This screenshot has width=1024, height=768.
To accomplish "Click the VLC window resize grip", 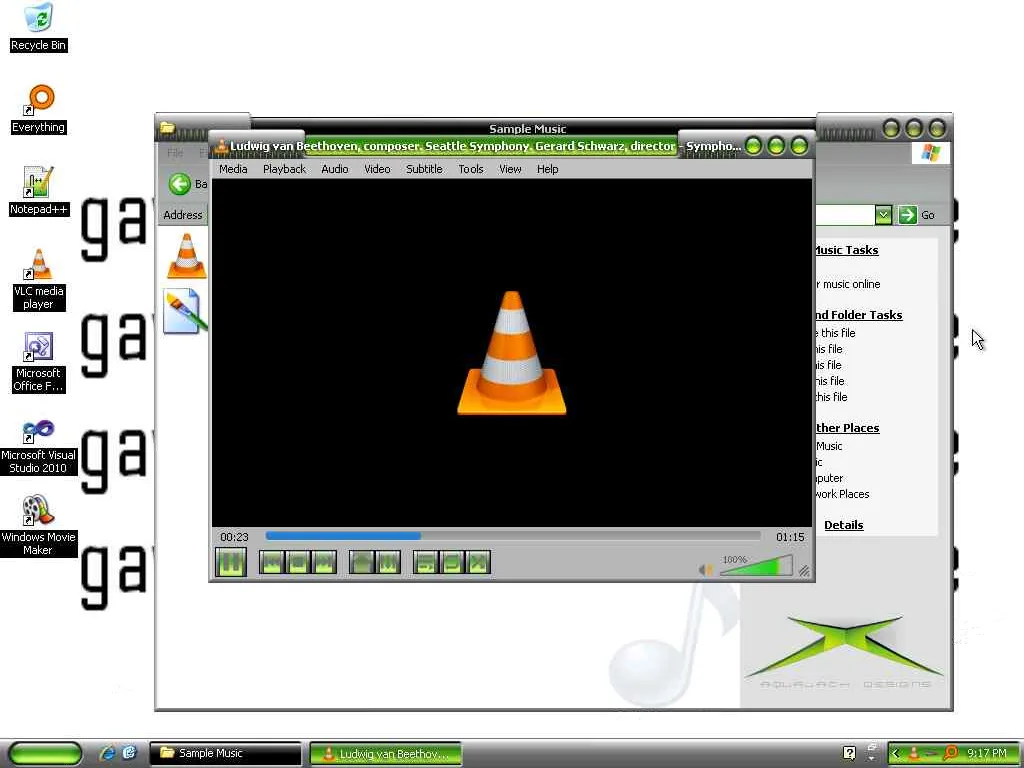I will point(805,571).
